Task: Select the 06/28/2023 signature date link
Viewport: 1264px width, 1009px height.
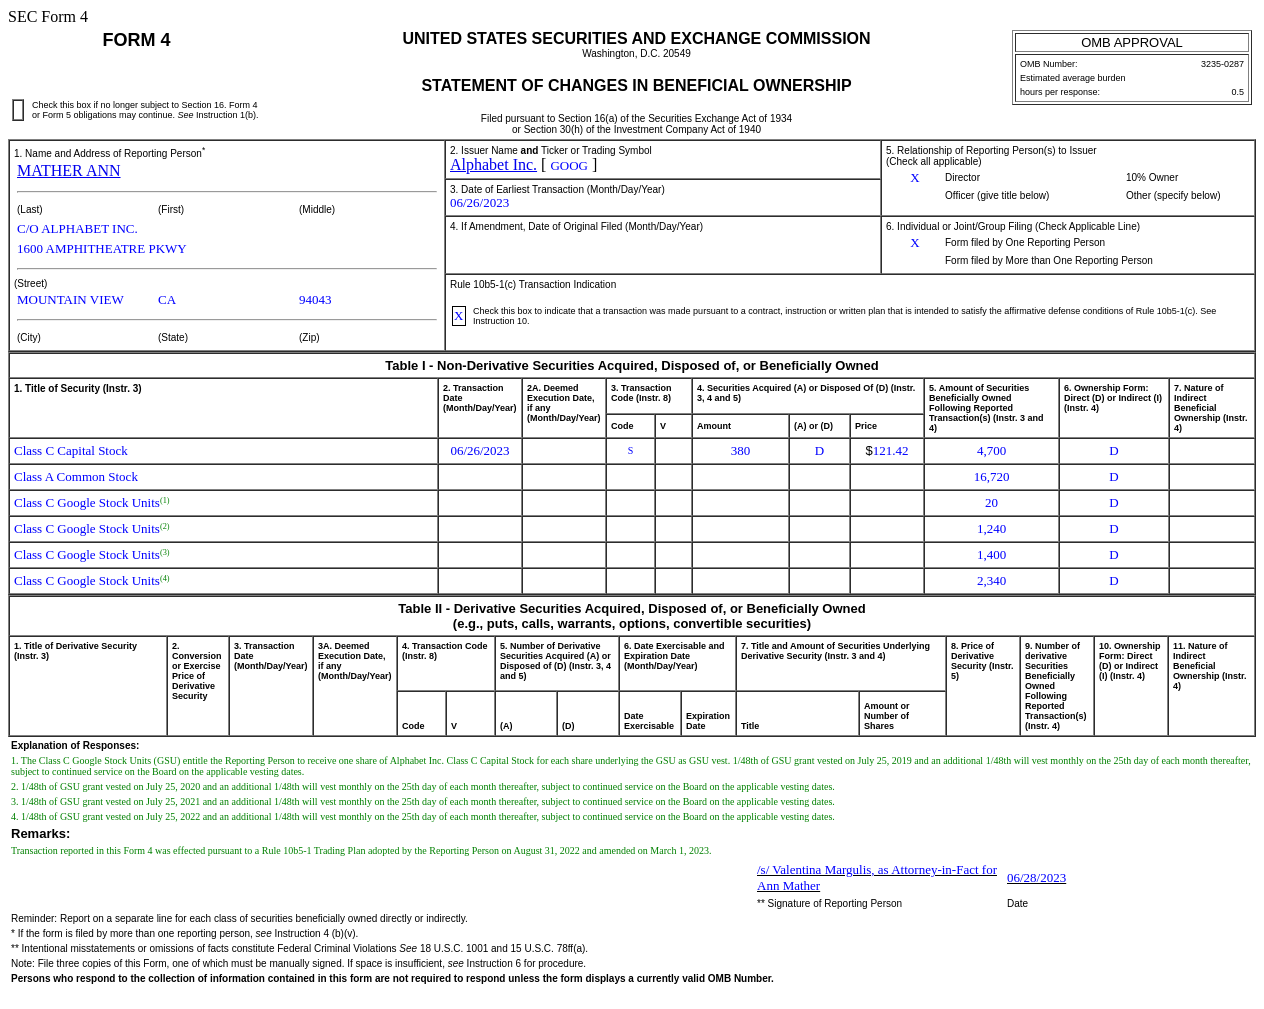Action: coord(1036,877)
